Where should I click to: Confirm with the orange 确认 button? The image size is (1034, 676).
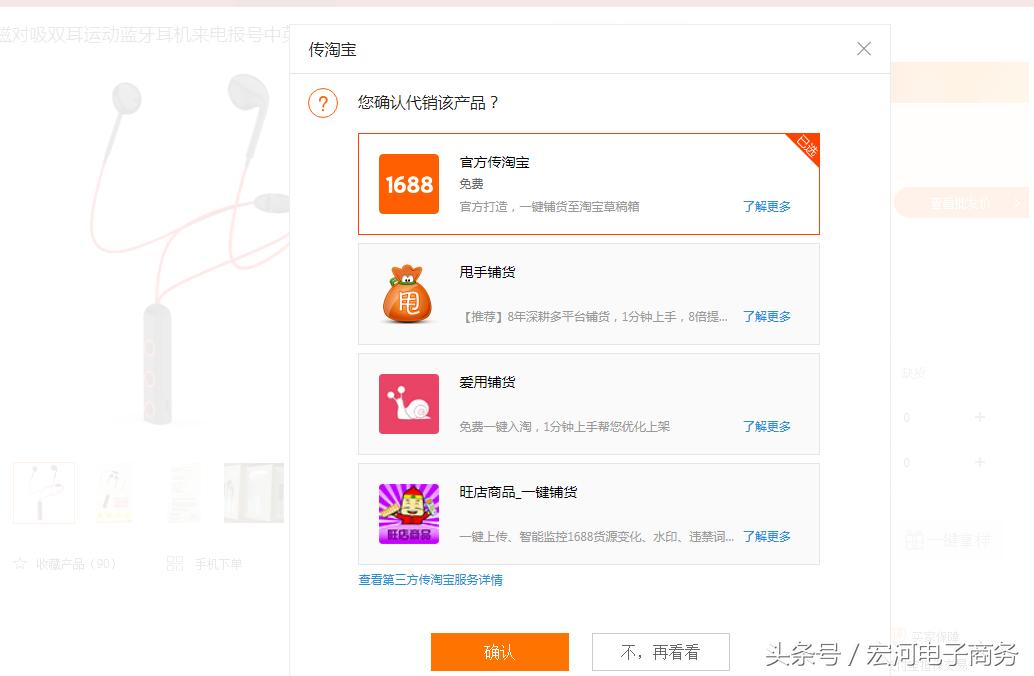click(499, 651)
